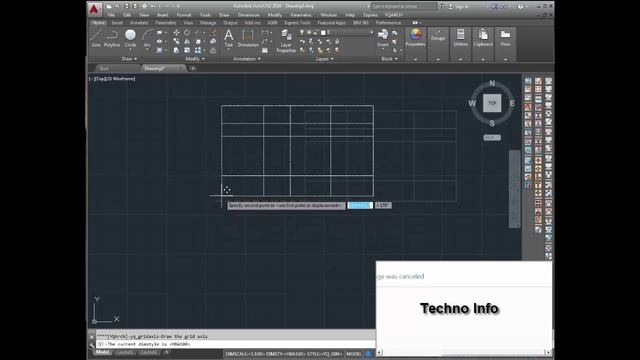Click the W compass direction on ViewCube
Image resolution: width=640 pixels, height=360 pixels.
[x=472, y=103]
